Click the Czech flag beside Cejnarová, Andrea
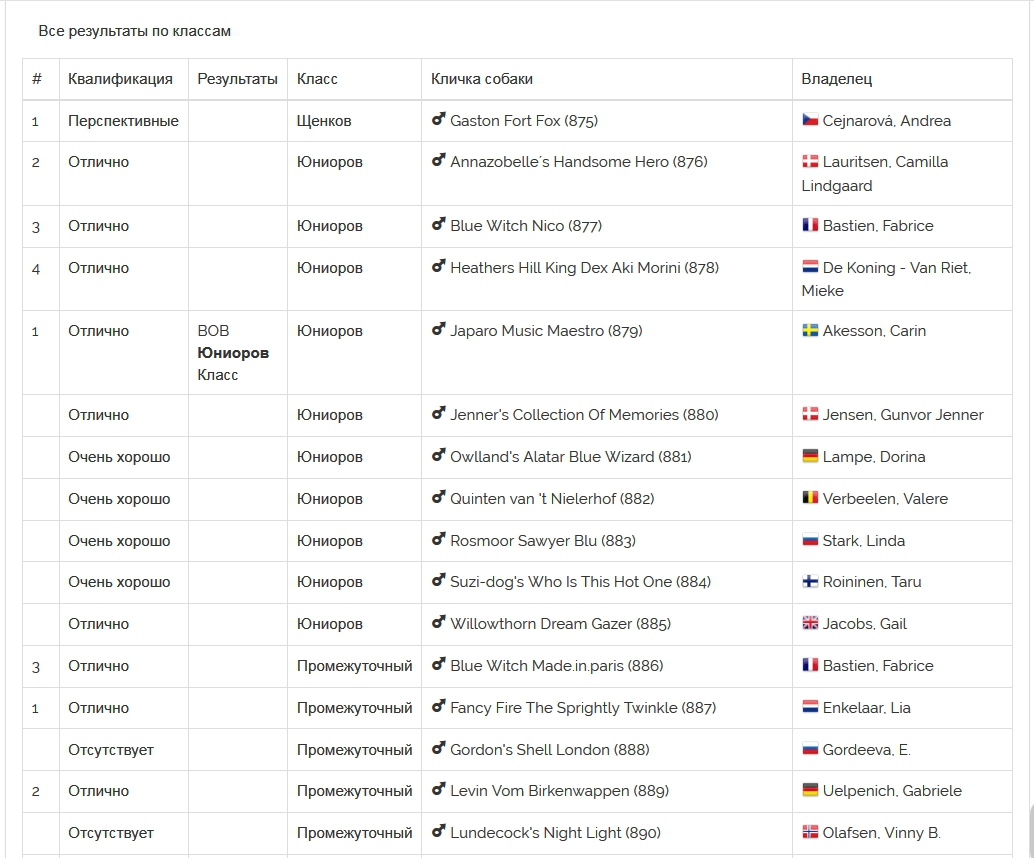This screenshot has height=858, width=1034. point(810,119)
